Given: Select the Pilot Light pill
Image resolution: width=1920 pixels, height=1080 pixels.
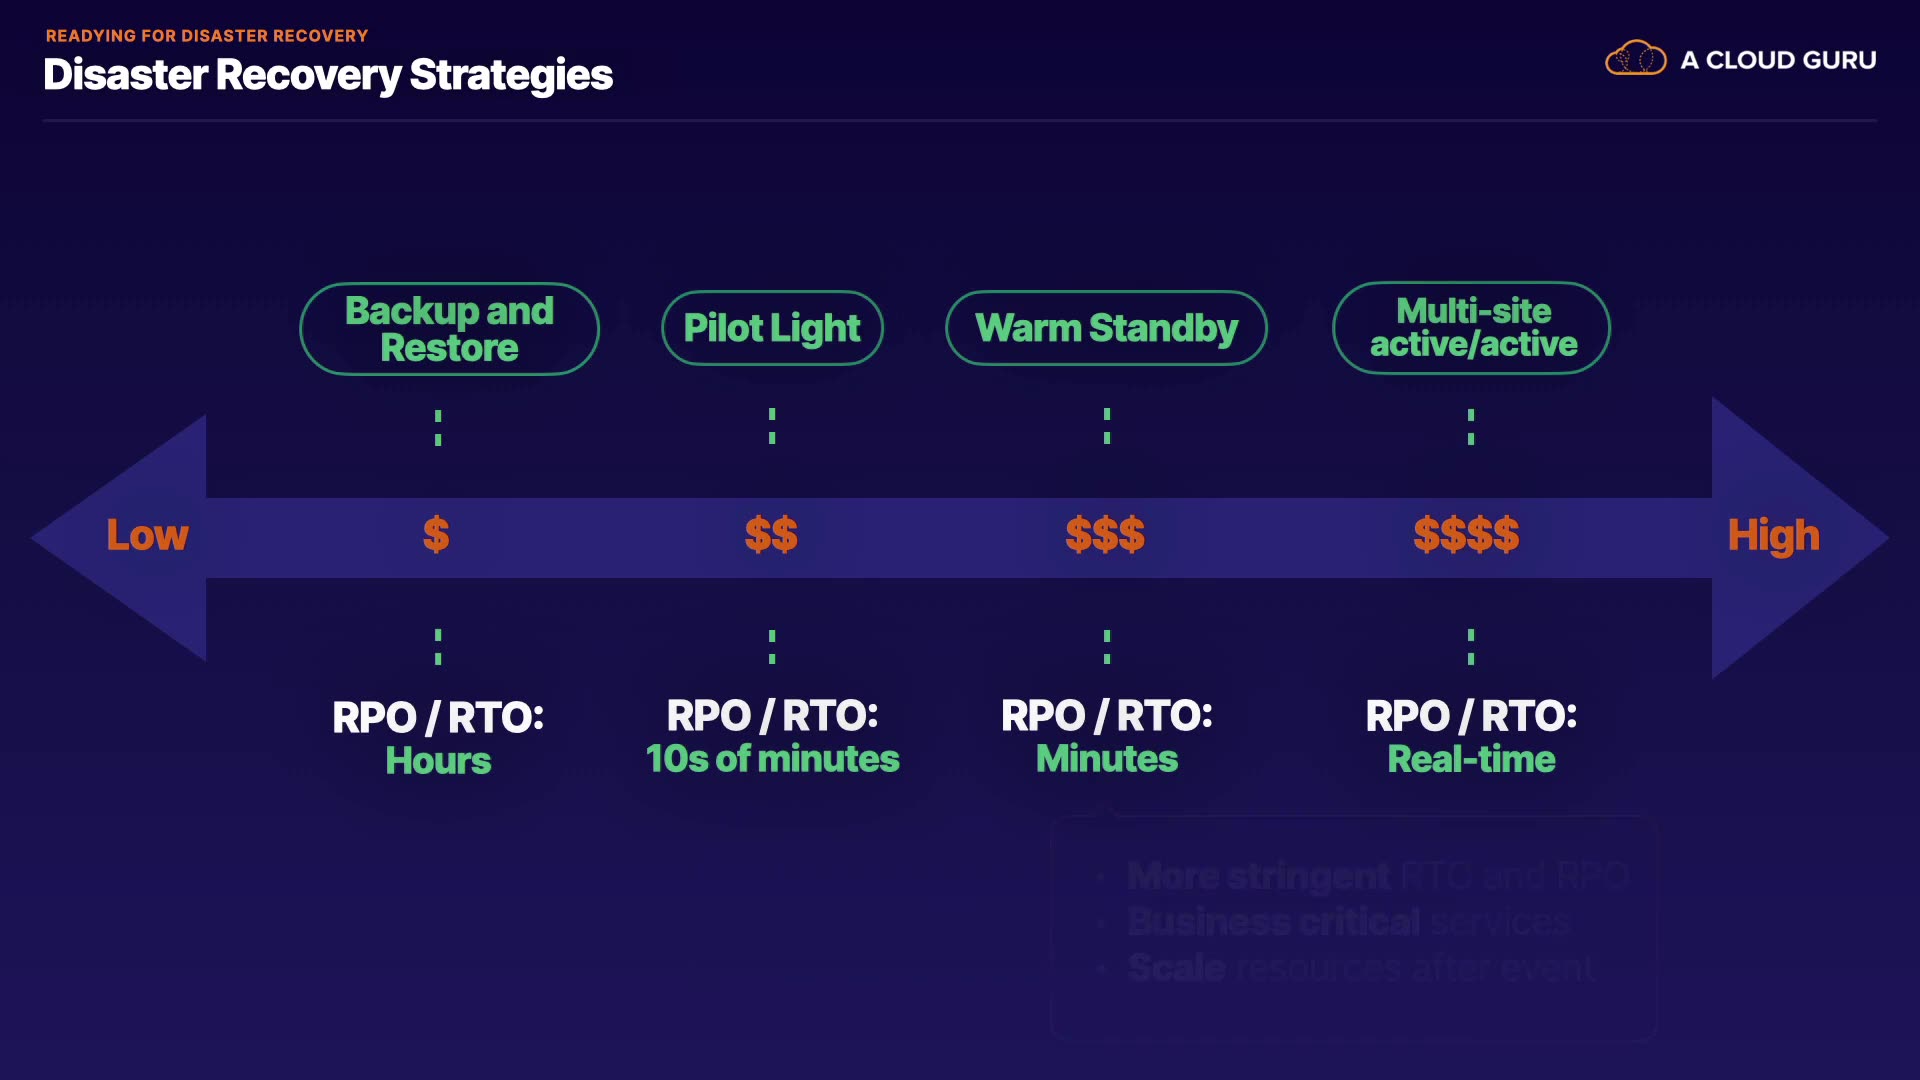Looking at the screenshot, I should point(772,328).
